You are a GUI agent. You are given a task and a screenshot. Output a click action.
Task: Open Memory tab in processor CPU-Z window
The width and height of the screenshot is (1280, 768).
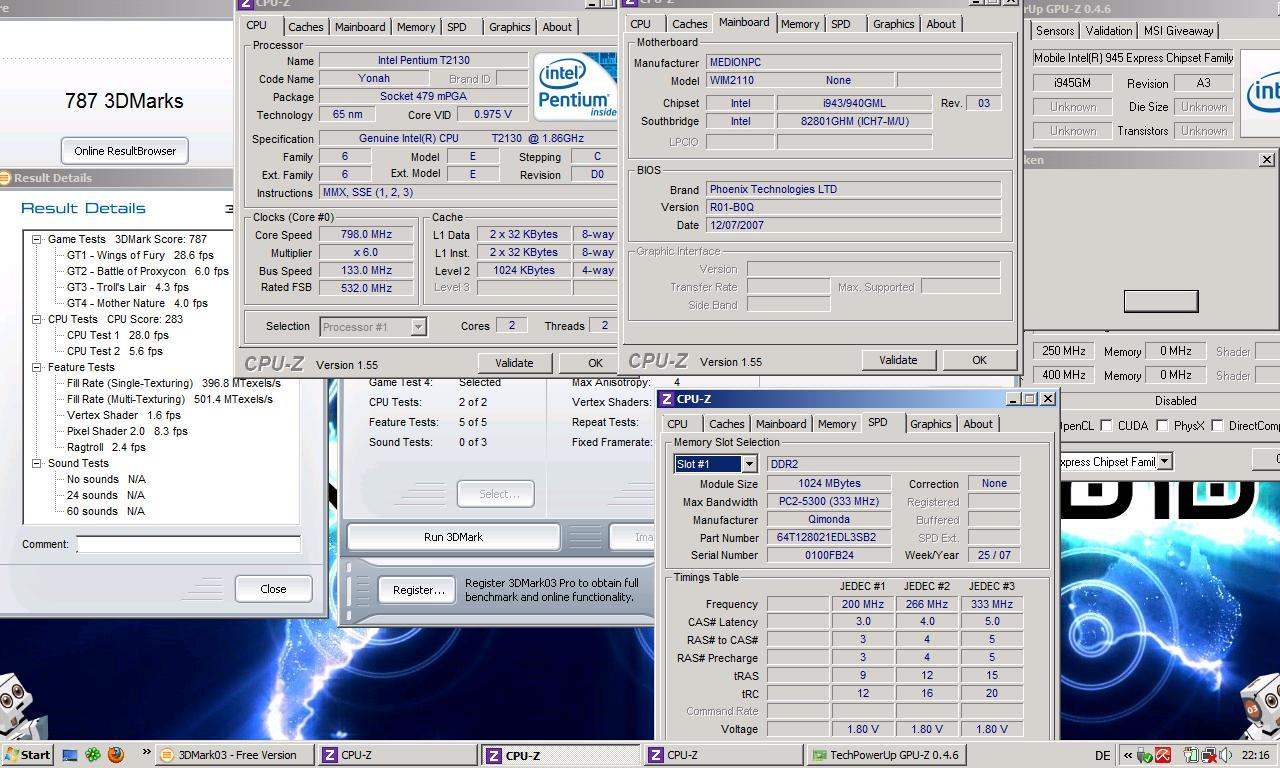[x=416, y=27]
